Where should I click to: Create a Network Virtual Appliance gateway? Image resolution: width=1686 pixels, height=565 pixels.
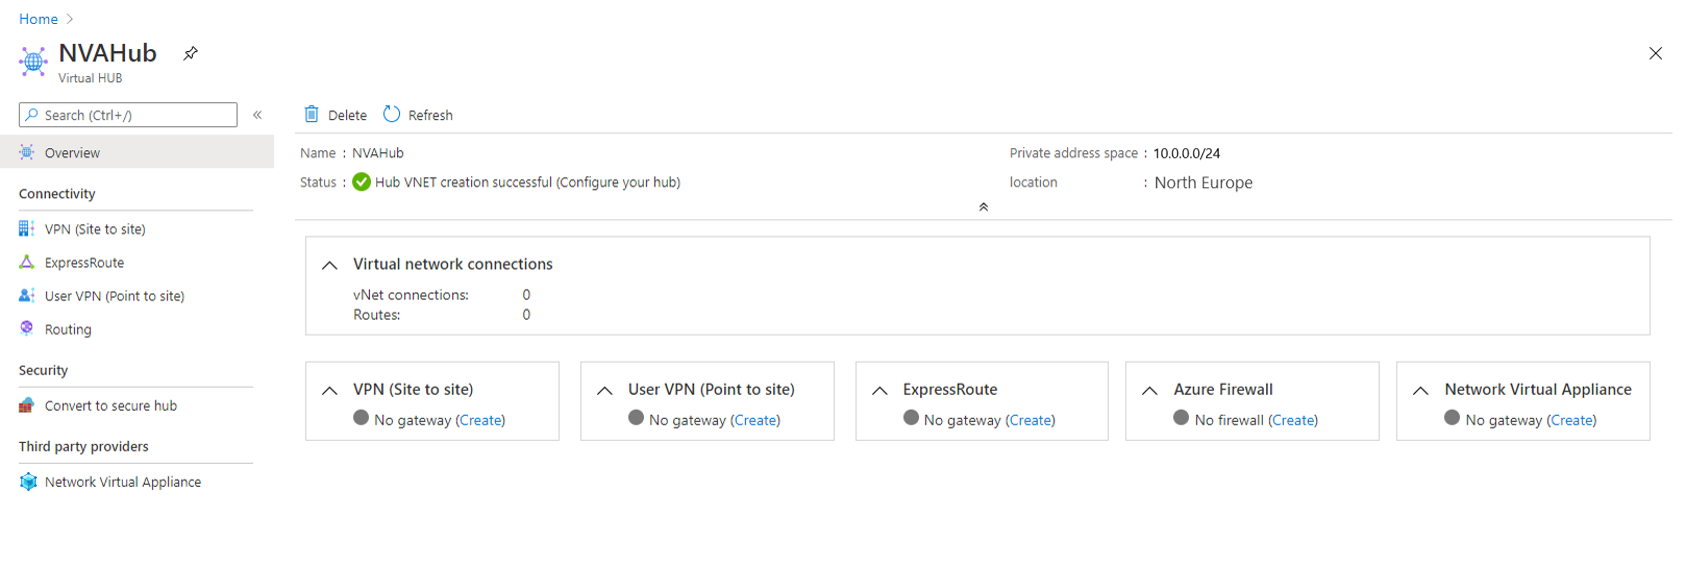point(1571,420)
